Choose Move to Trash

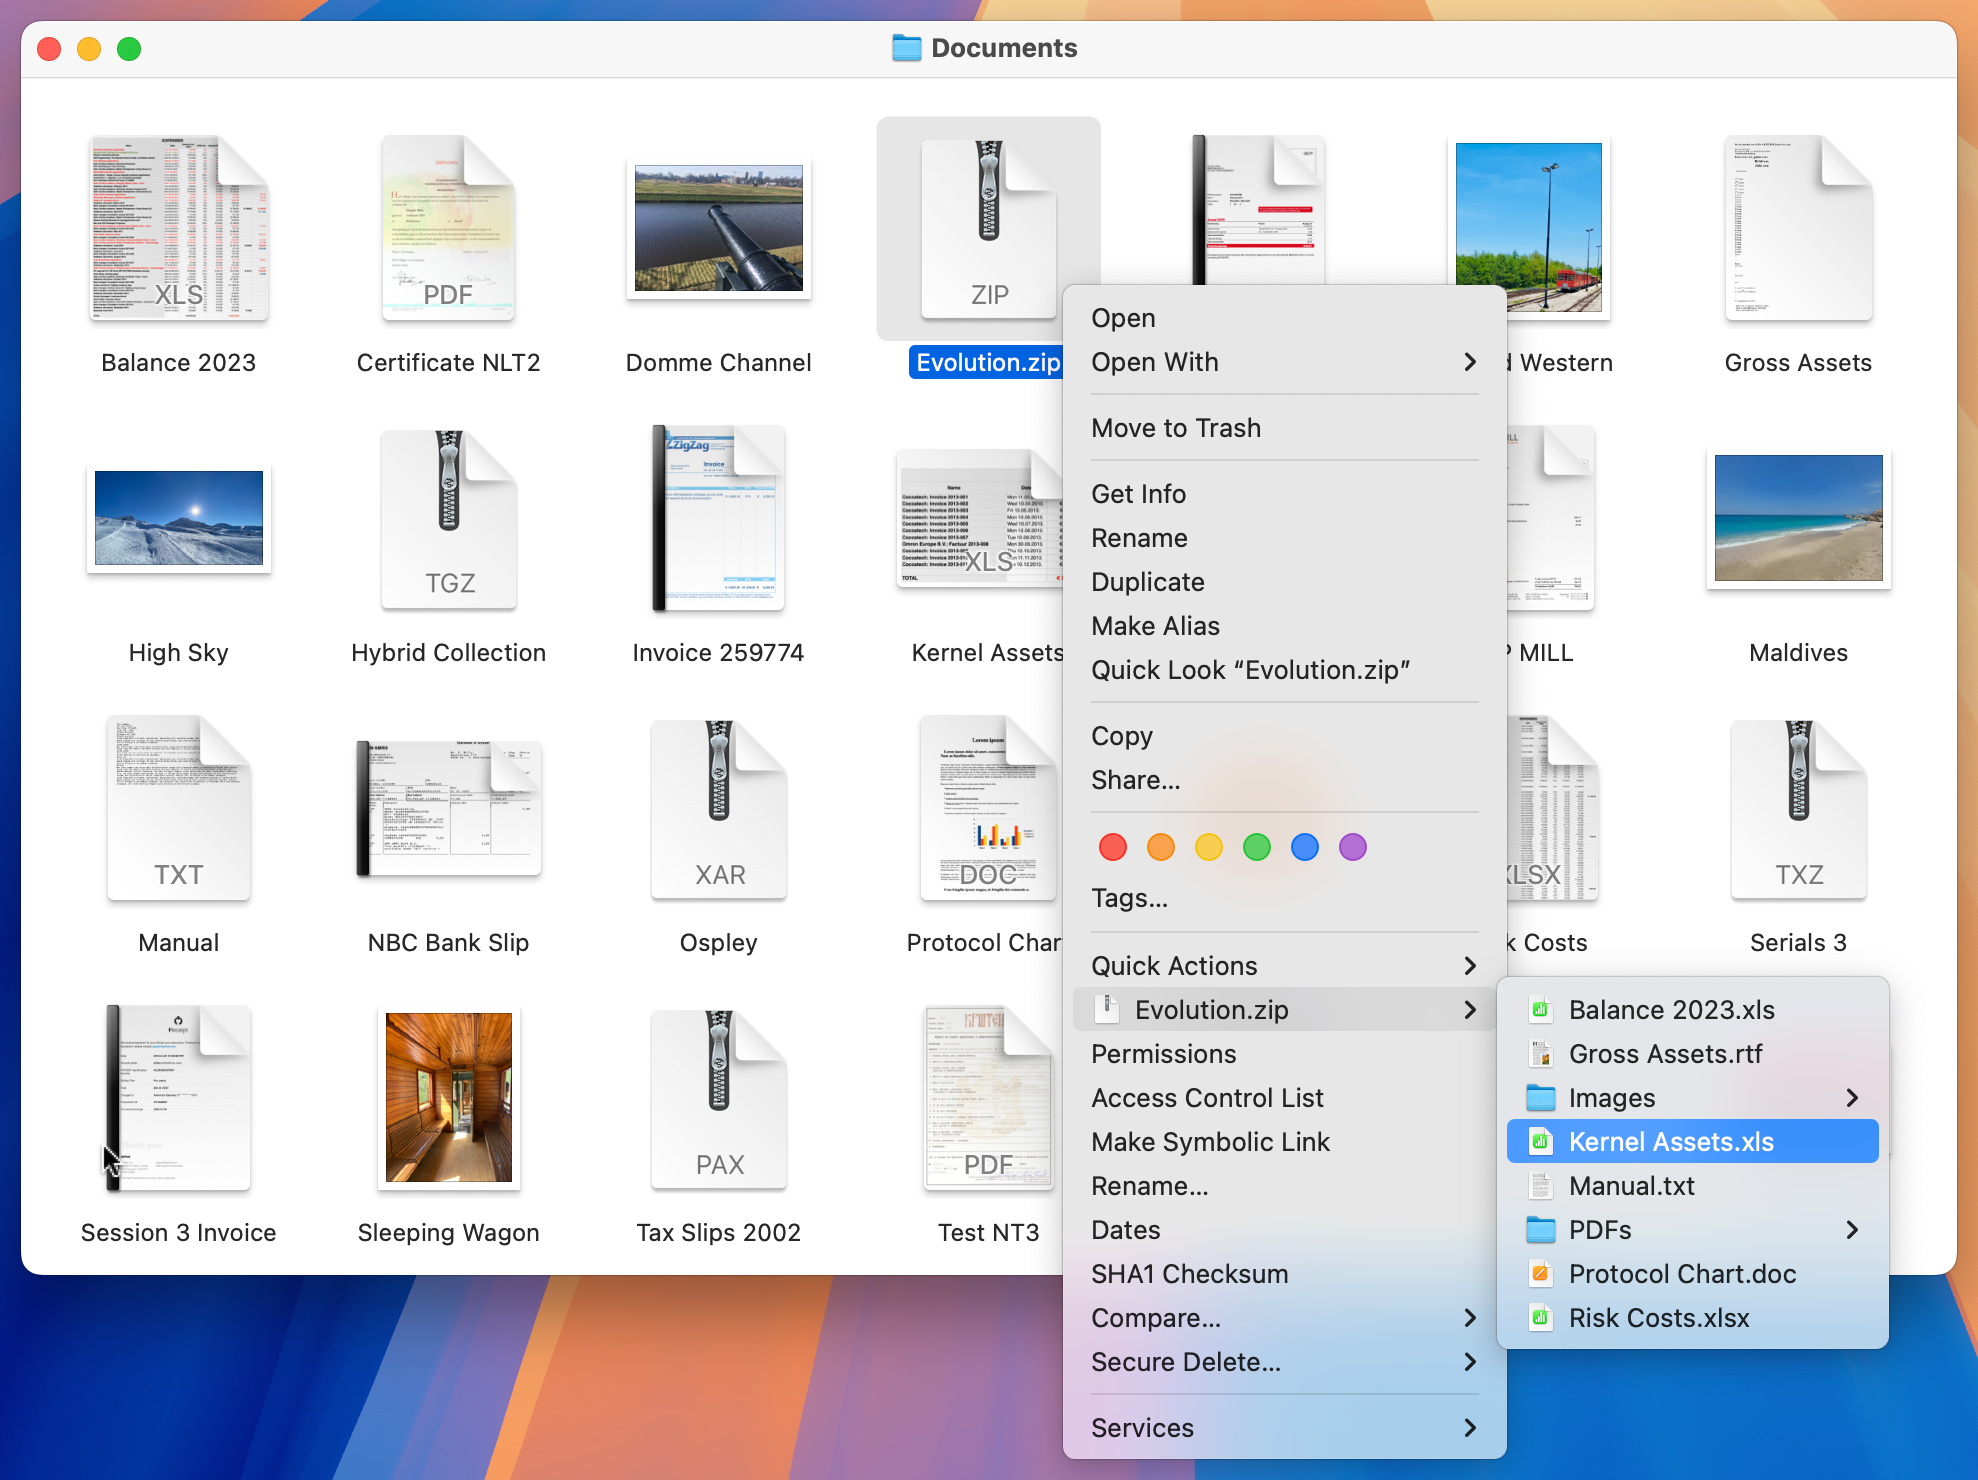[1285, 428]
